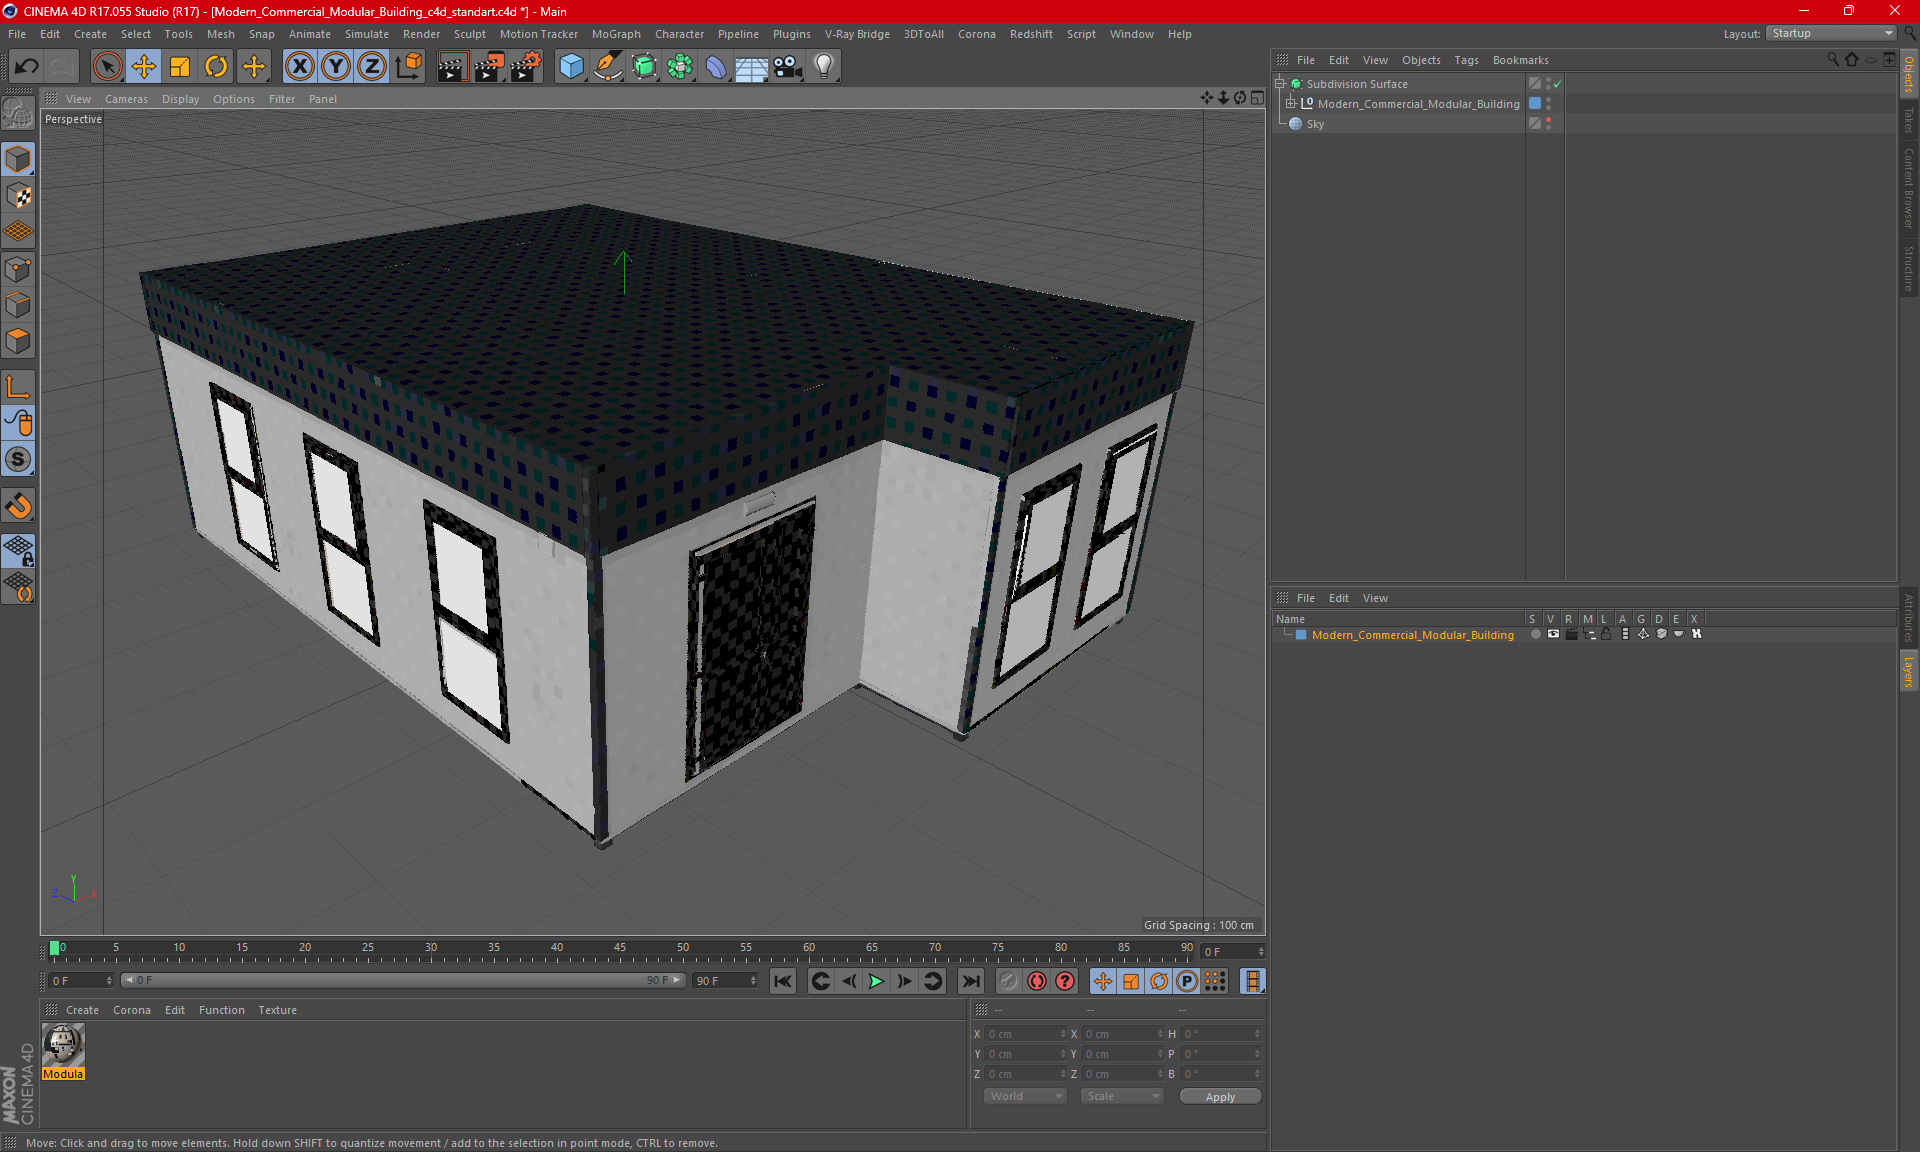Select Edges mode icon
Viewport: 1920px width, 1152px height.
[18, 305]
